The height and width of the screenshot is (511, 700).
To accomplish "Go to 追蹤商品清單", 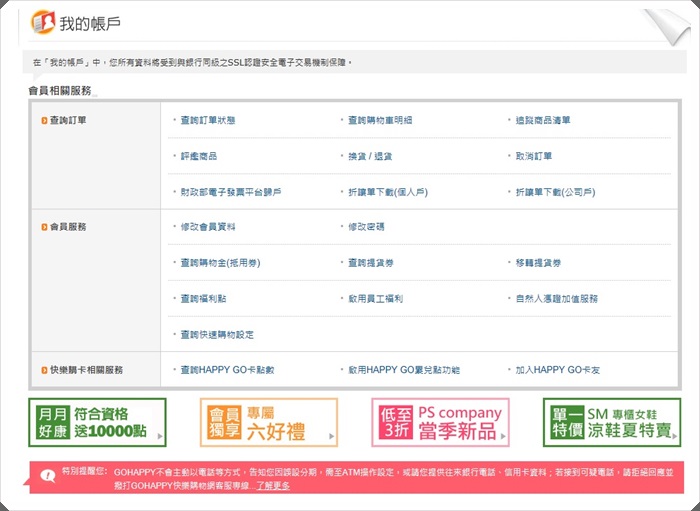I will [543, 120].
